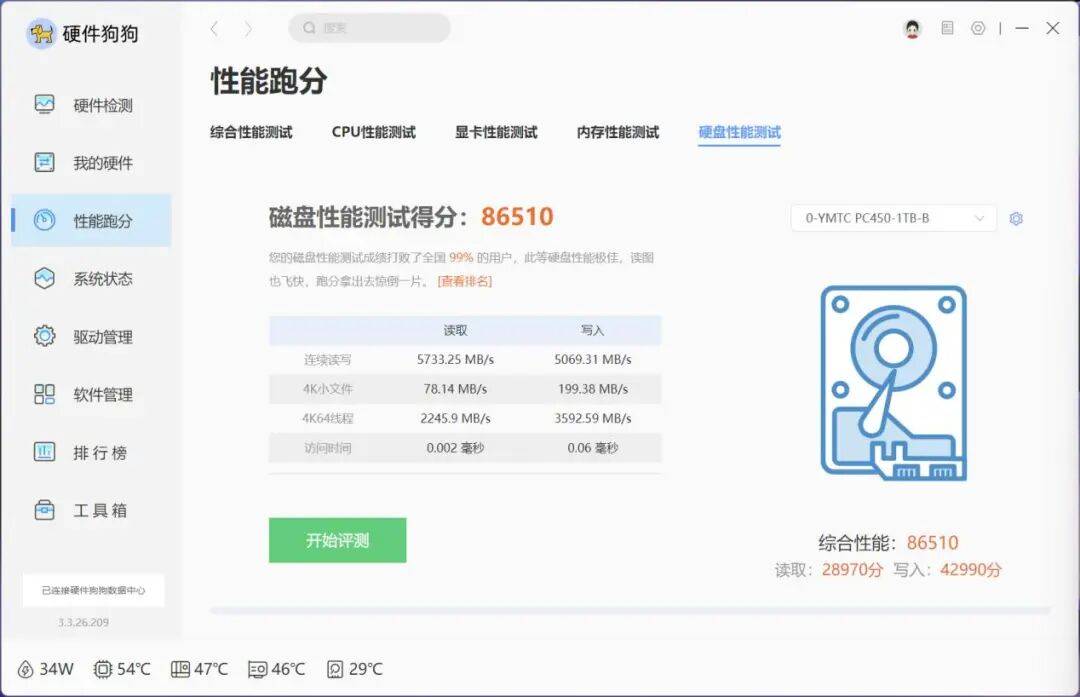Click the 28970分 read score
Viewport: 1080px width, 697px height.
click(x=852, y=570)
